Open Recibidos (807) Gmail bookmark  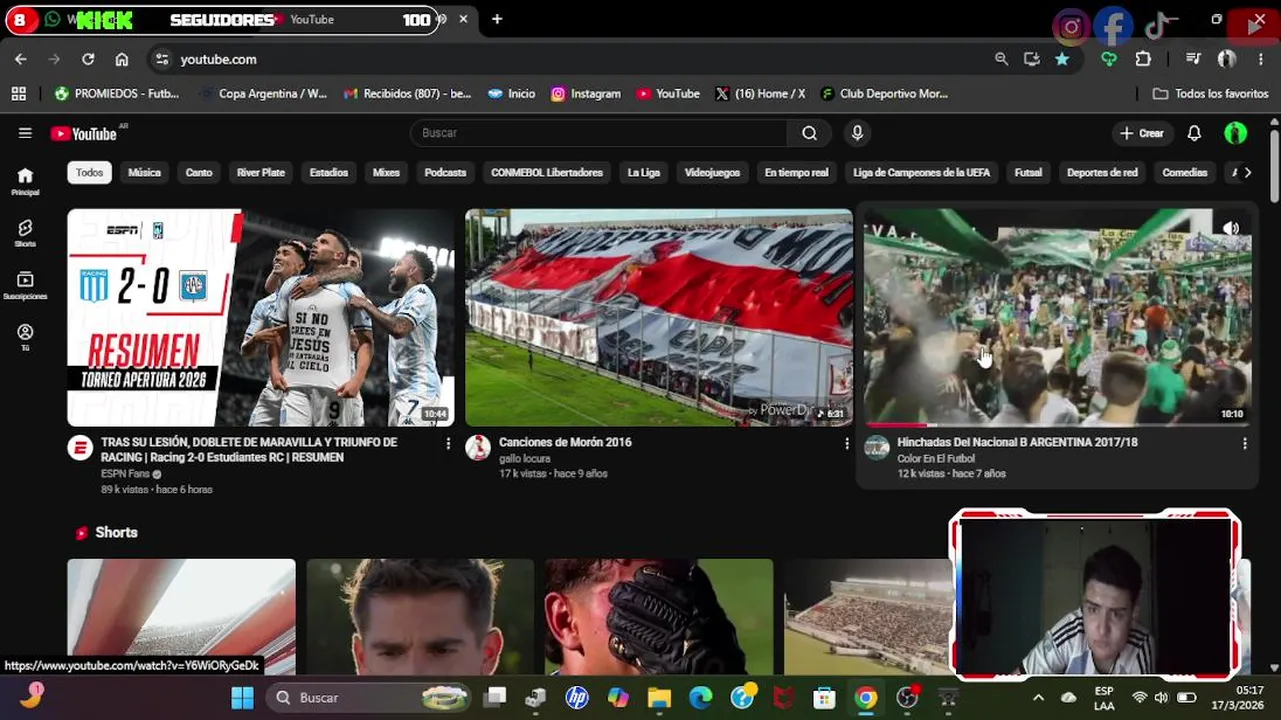[407, 93]
